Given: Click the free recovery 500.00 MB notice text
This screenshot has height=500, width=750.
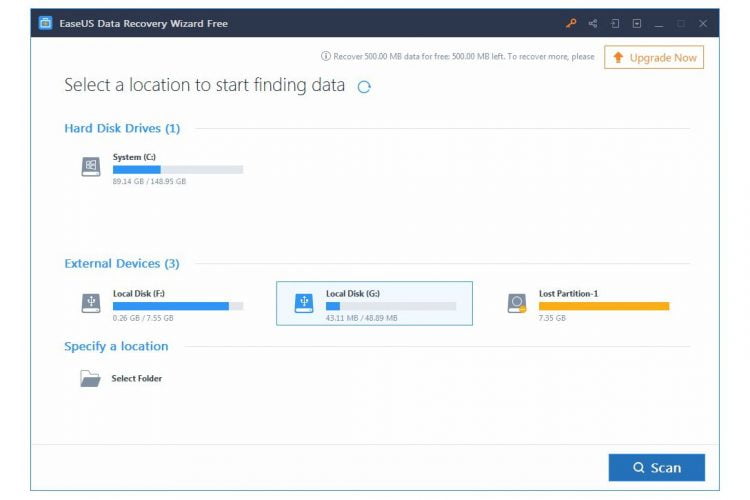Looking at the screenshot, I should (x=463, y=56).
